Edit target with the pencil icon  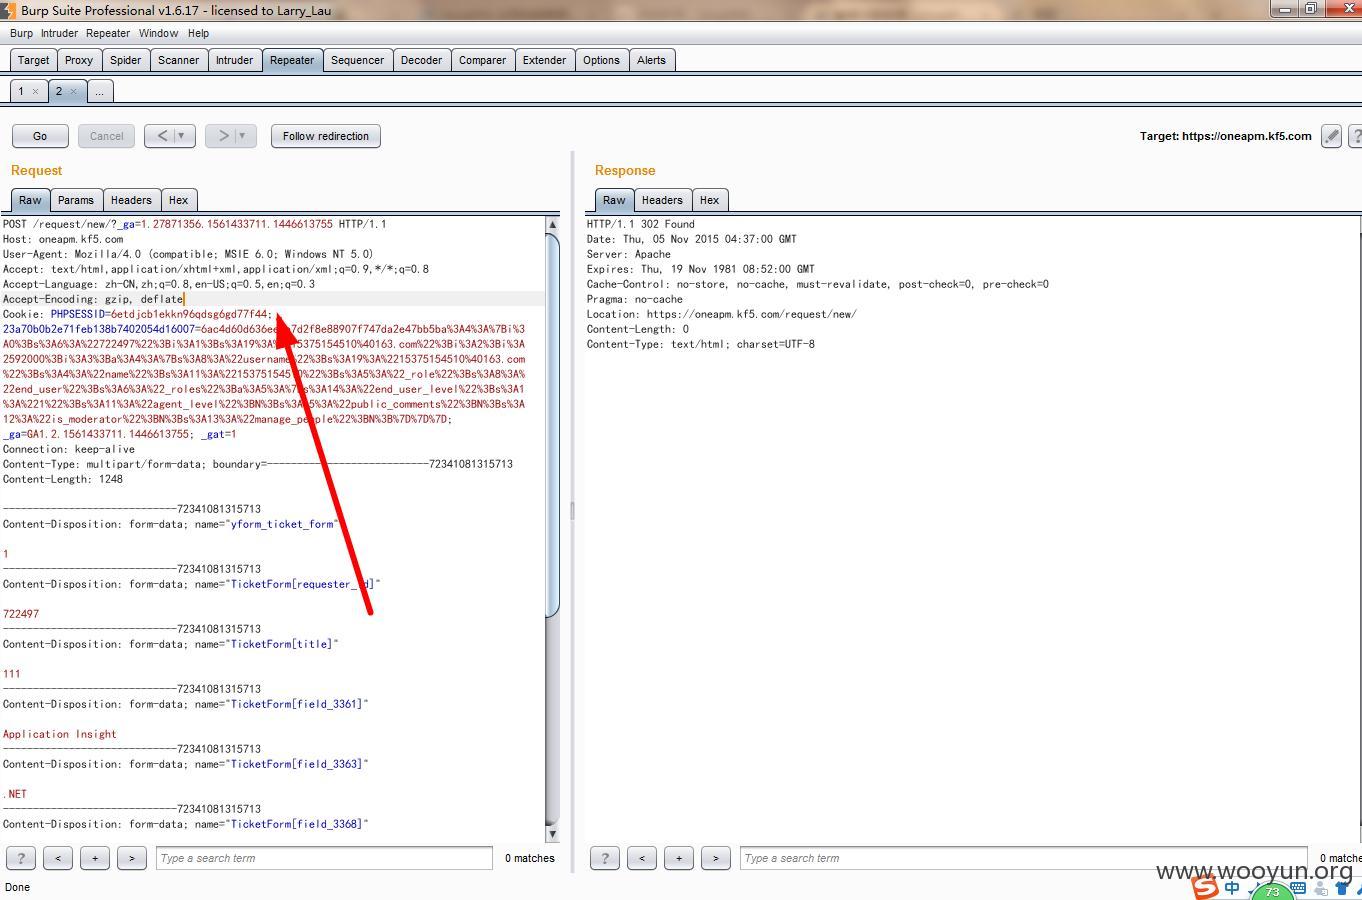coord(1331,136)
